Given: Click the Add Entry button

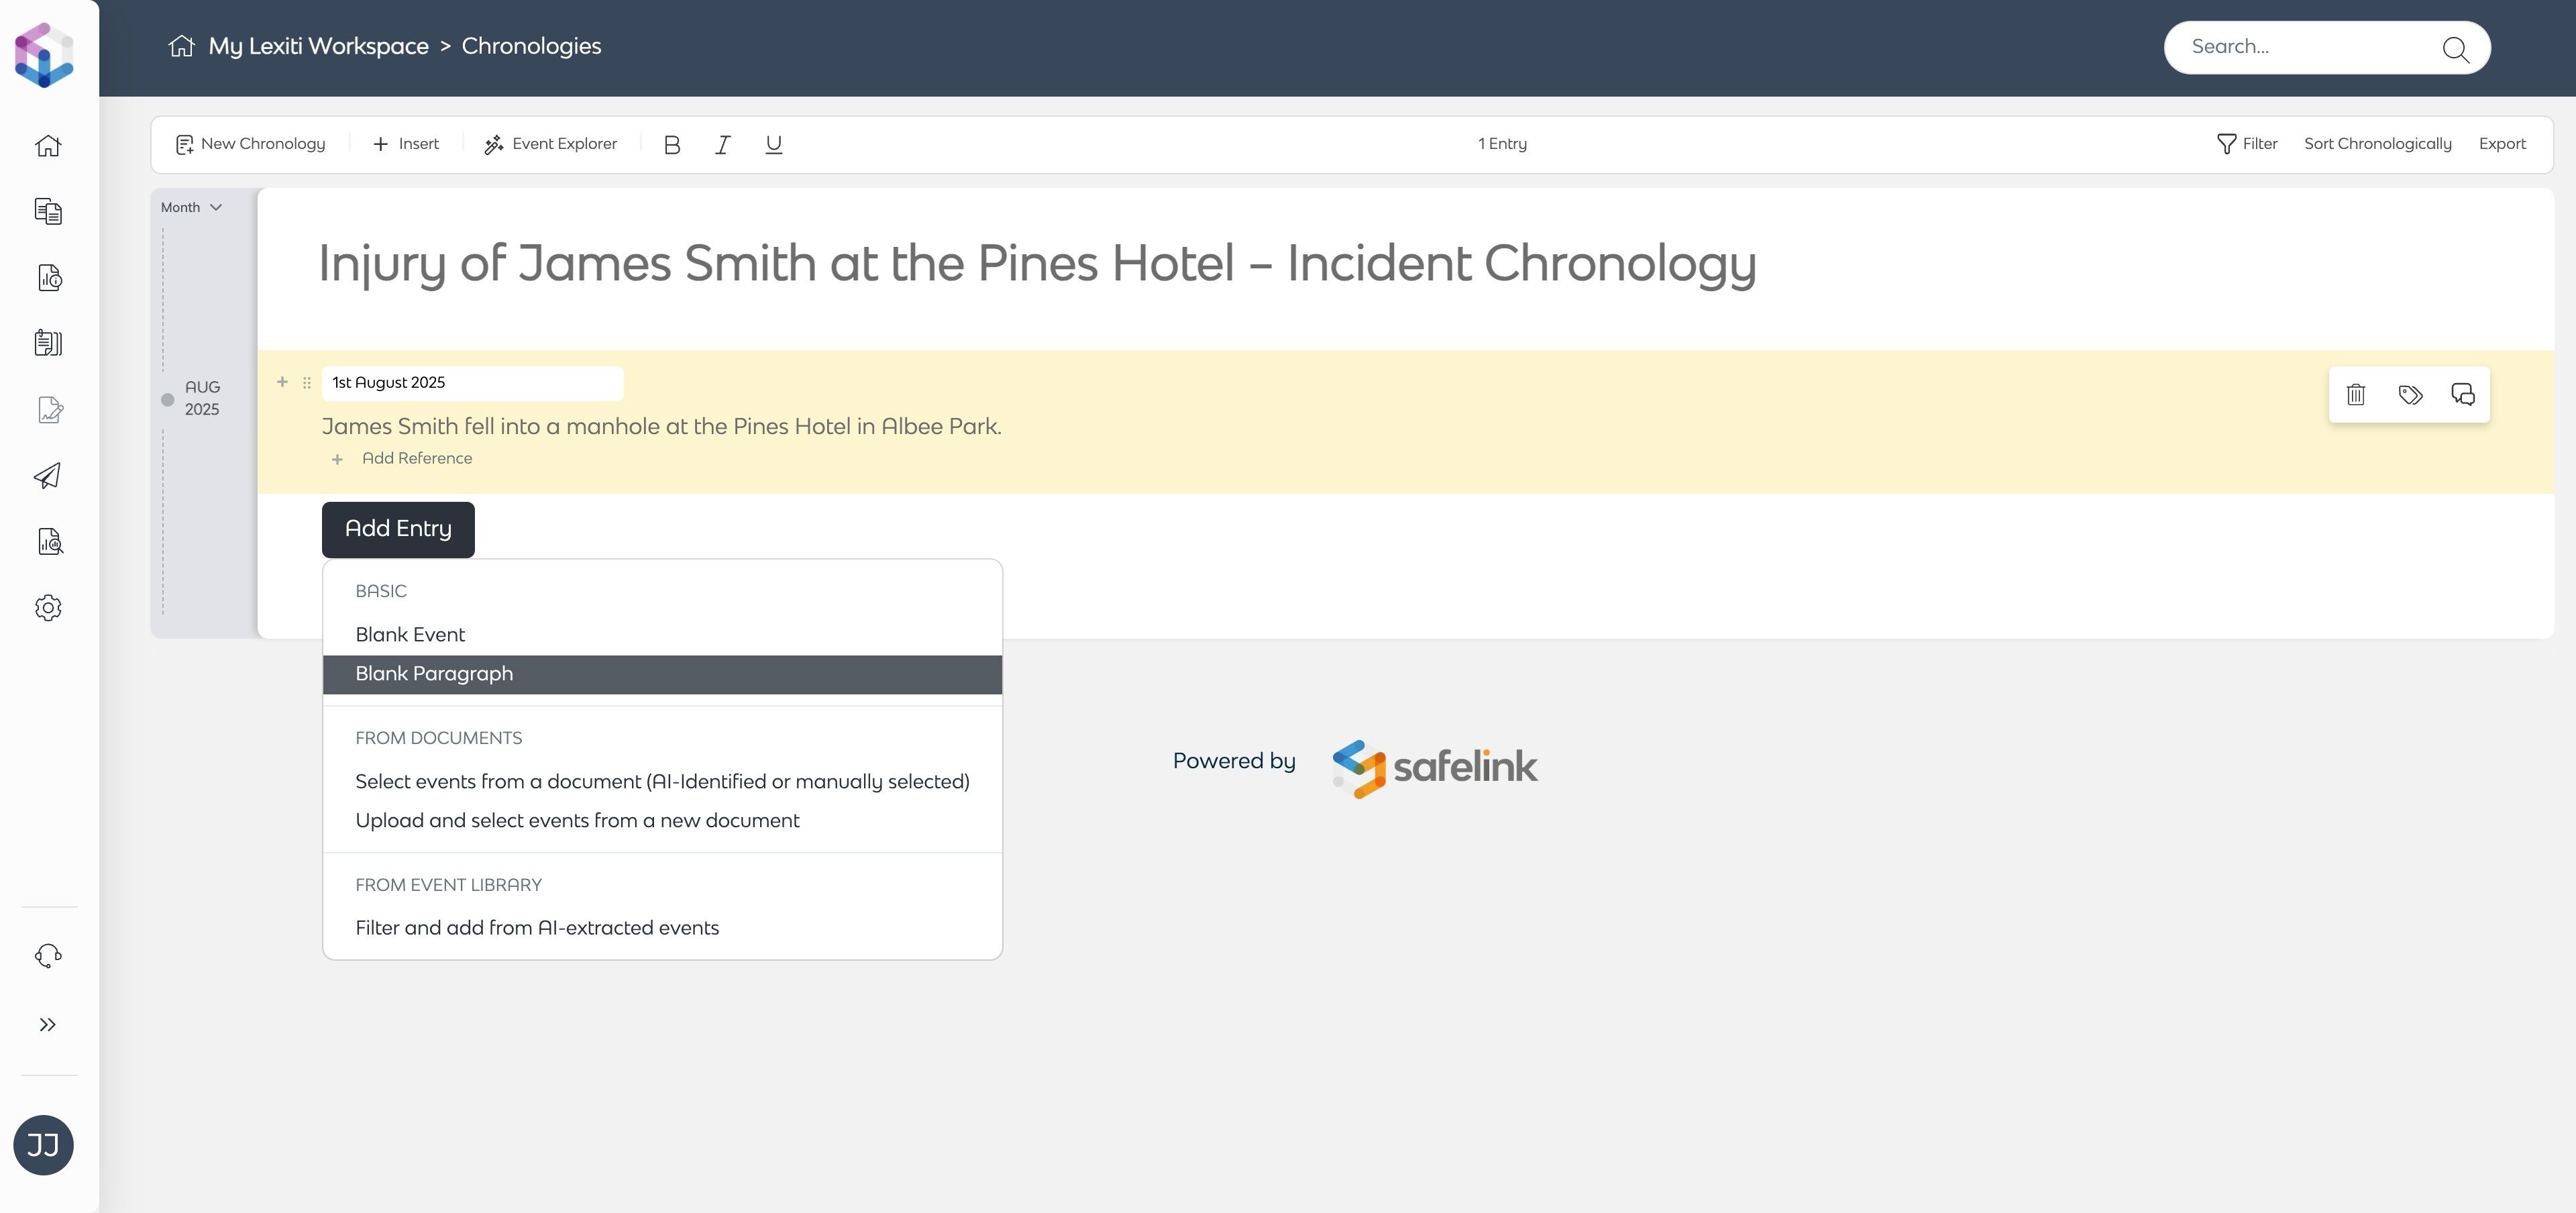Looking at the screenshot, I should tap(398, 529).
